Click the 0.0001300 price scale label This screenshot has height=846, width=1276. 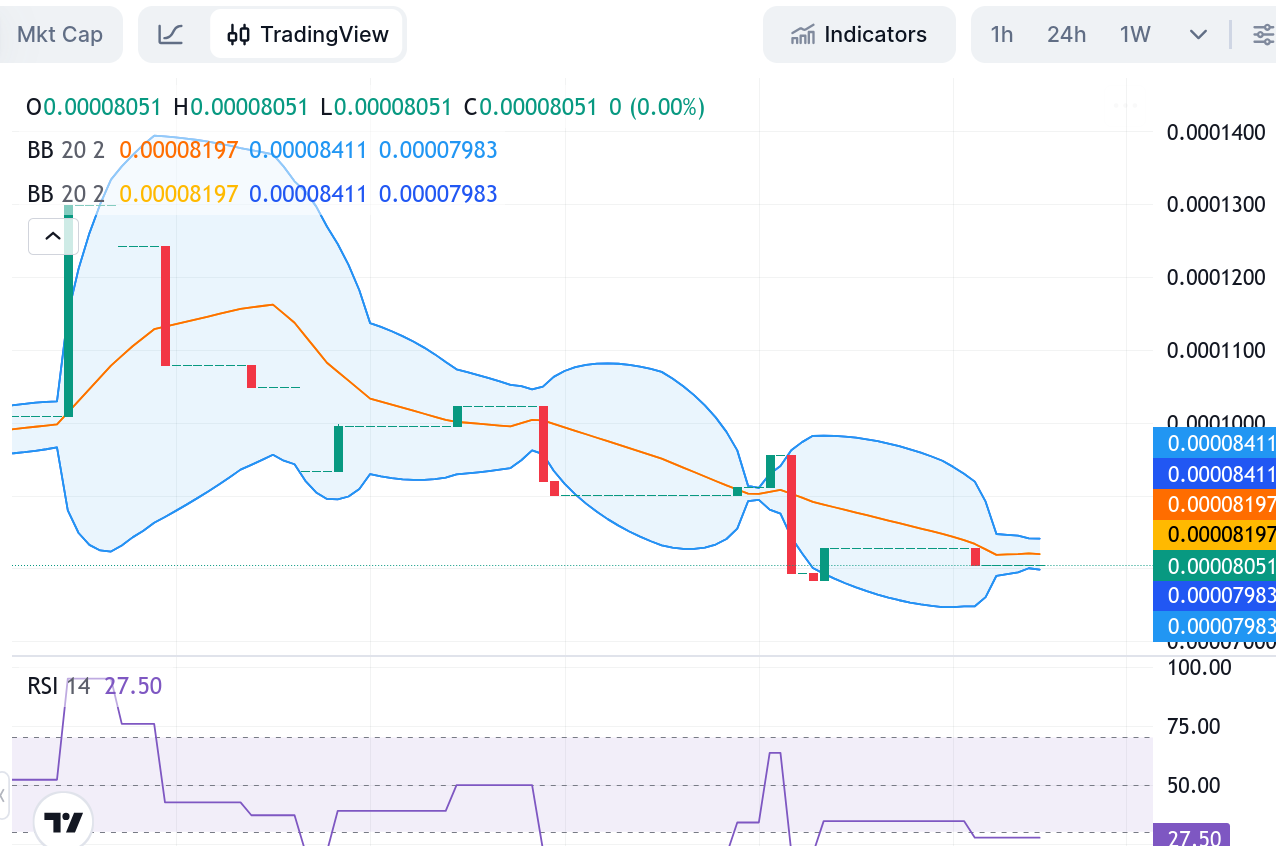[1216, 205]
